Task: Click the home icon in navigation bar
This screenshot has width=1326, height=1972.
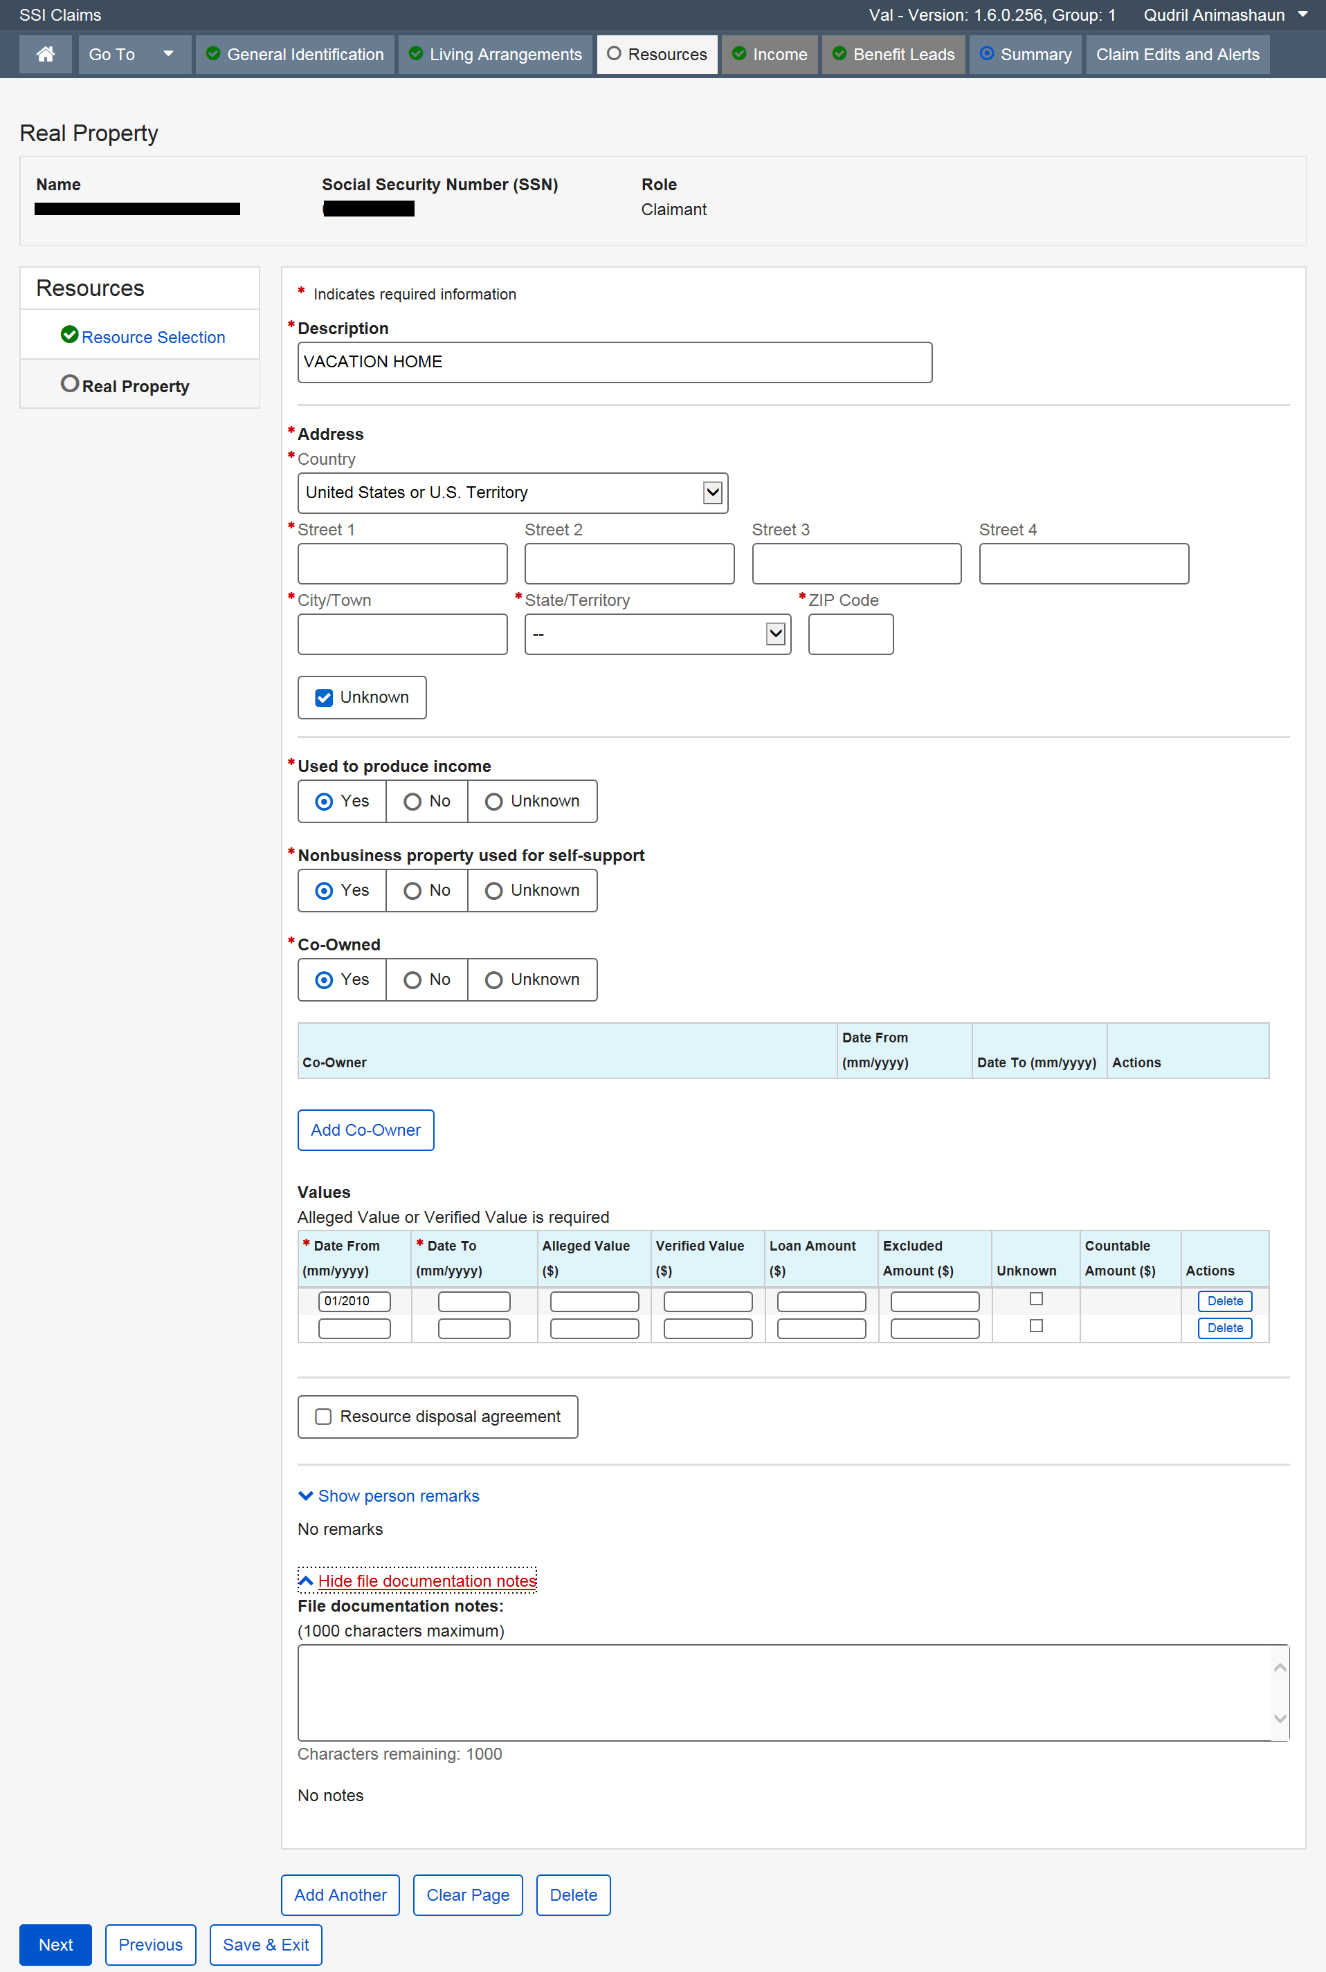Action: point(46,54)
